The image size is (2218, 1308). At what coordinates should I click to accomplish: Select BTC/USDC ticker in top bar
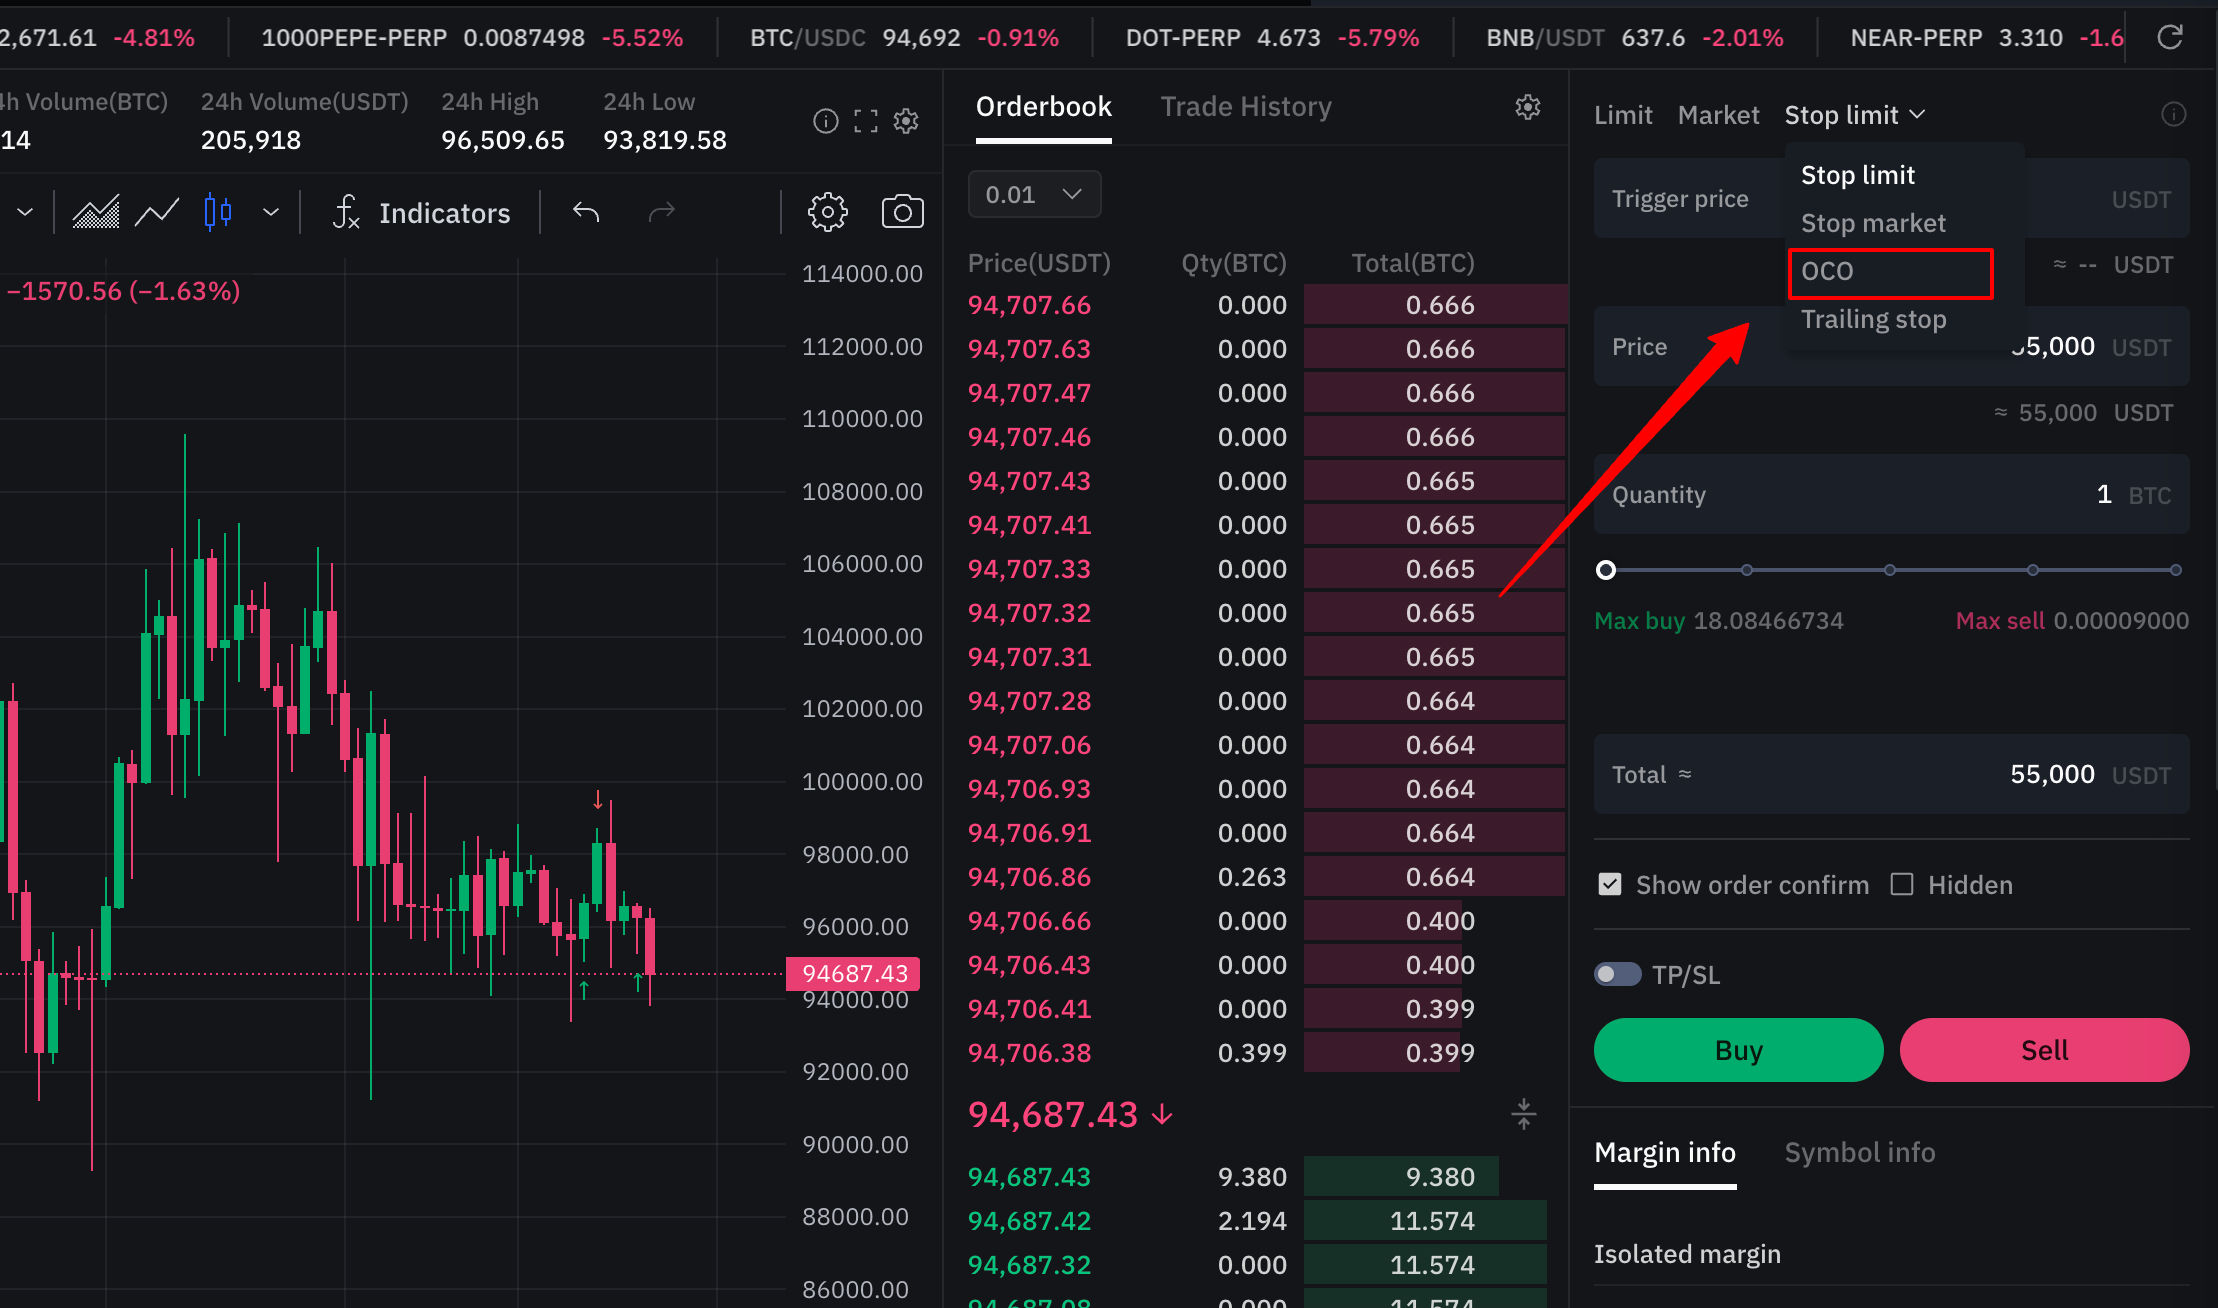click(904, 38)
